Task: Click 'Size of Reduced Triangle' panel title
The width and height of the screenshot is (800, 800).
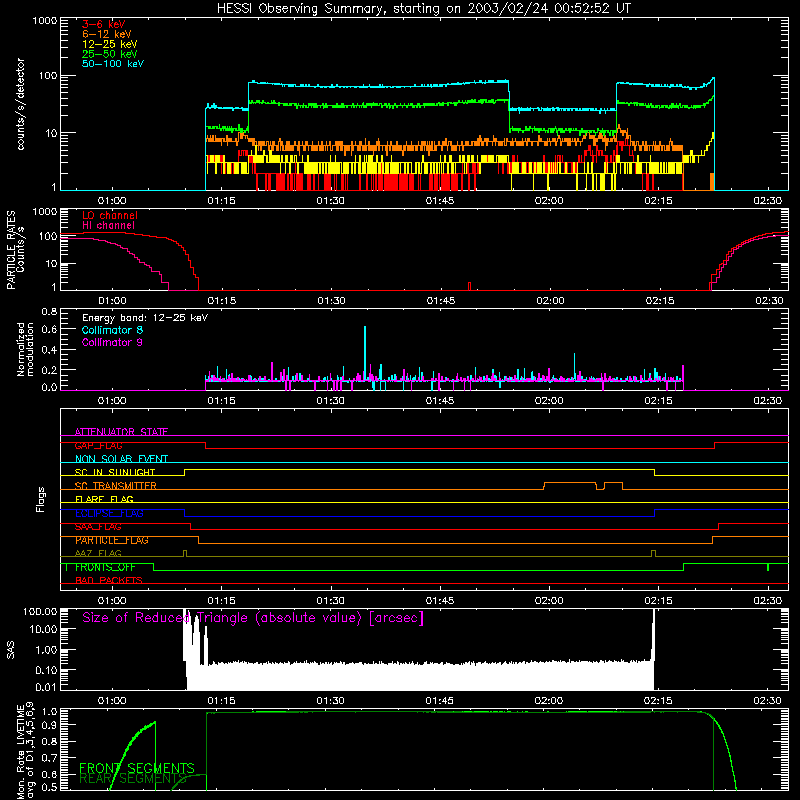Action: click(x=253, y=618)
